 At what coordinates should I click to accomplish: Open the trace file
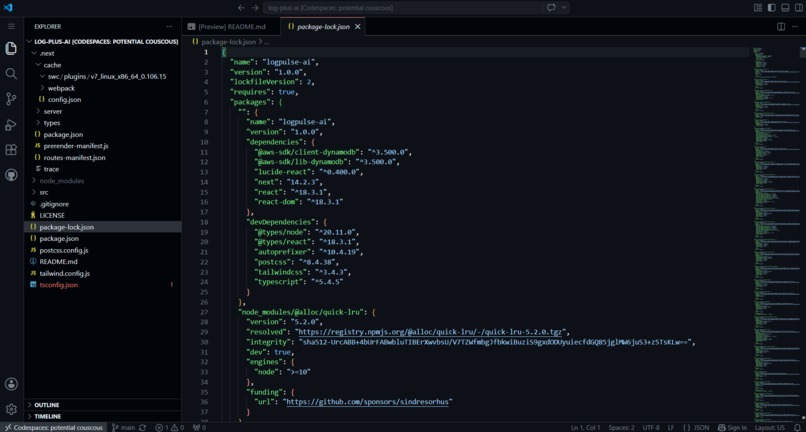tap(102, 169)
